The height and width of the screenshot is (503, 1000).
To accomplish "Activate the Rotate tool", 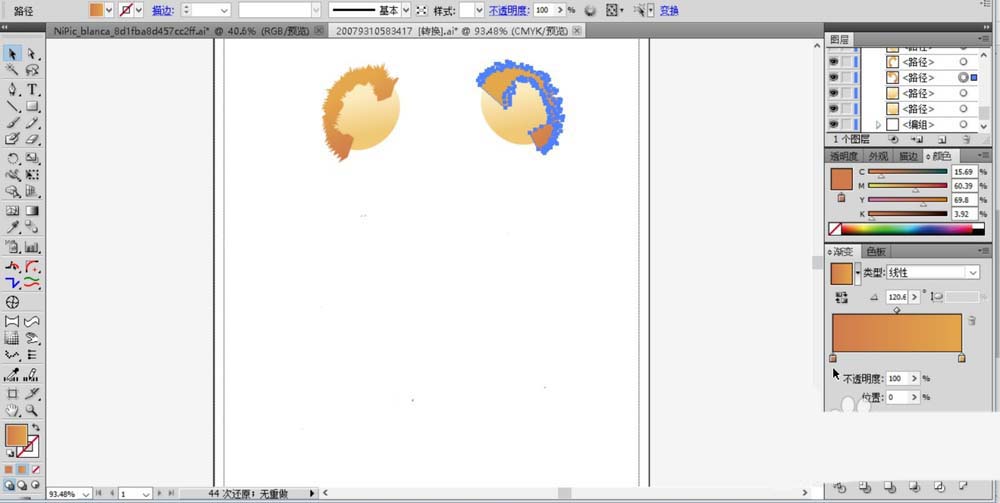I will pyautogui.click(x=12, y=158).
